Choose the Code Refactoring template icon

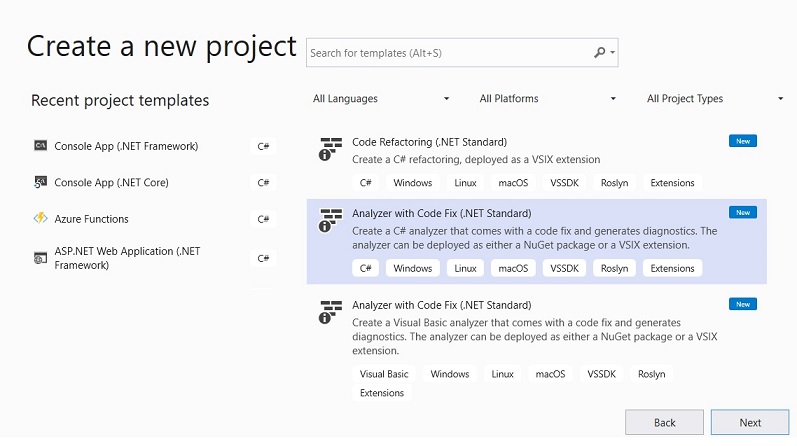pos(330,149)
